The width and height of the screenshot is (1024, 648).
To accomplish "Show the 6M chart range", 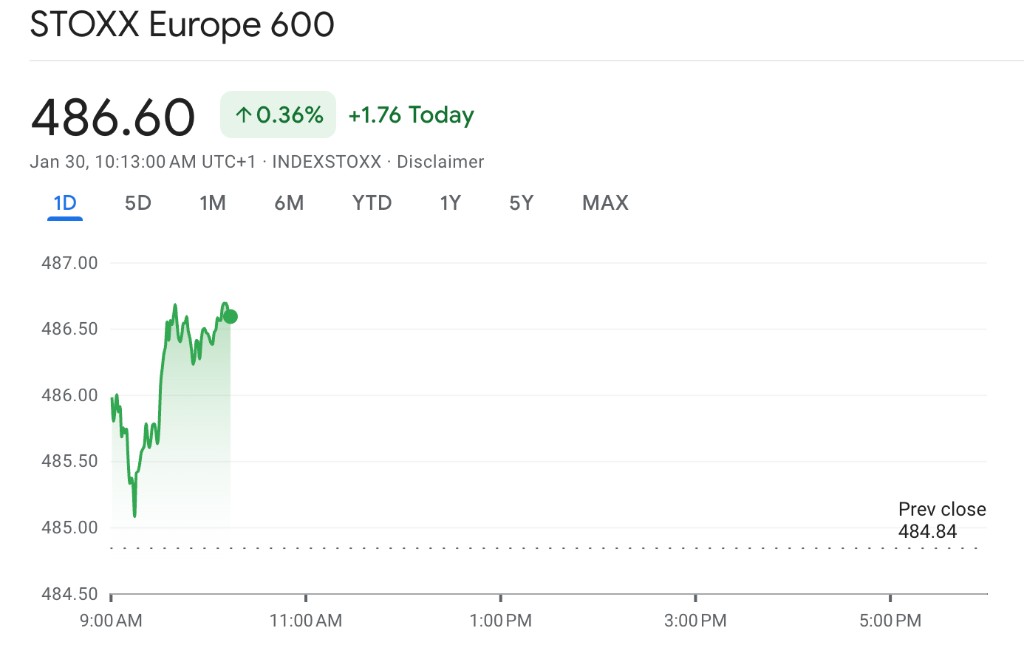I will point(289,203).
